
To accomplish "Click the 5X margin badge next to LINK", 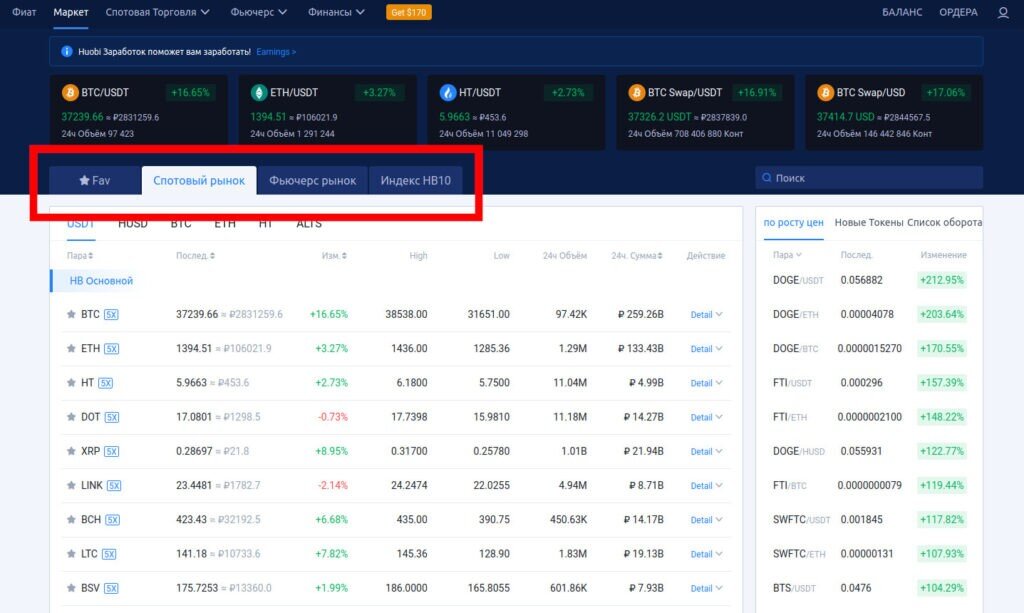I will pos(114,485).
